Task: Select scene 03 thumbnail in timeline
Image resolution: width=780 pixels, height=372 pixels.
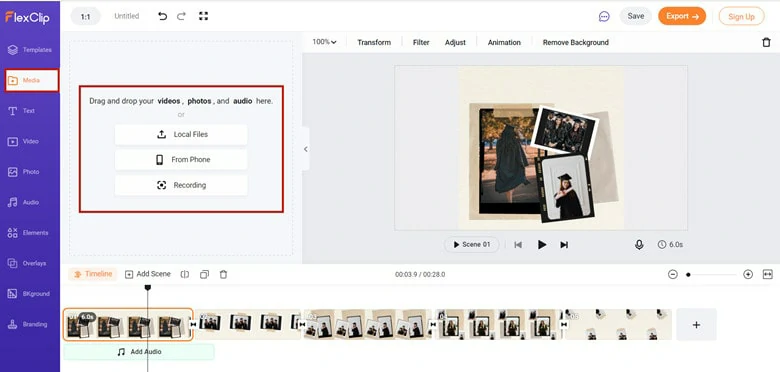Action: pos(368,325)
